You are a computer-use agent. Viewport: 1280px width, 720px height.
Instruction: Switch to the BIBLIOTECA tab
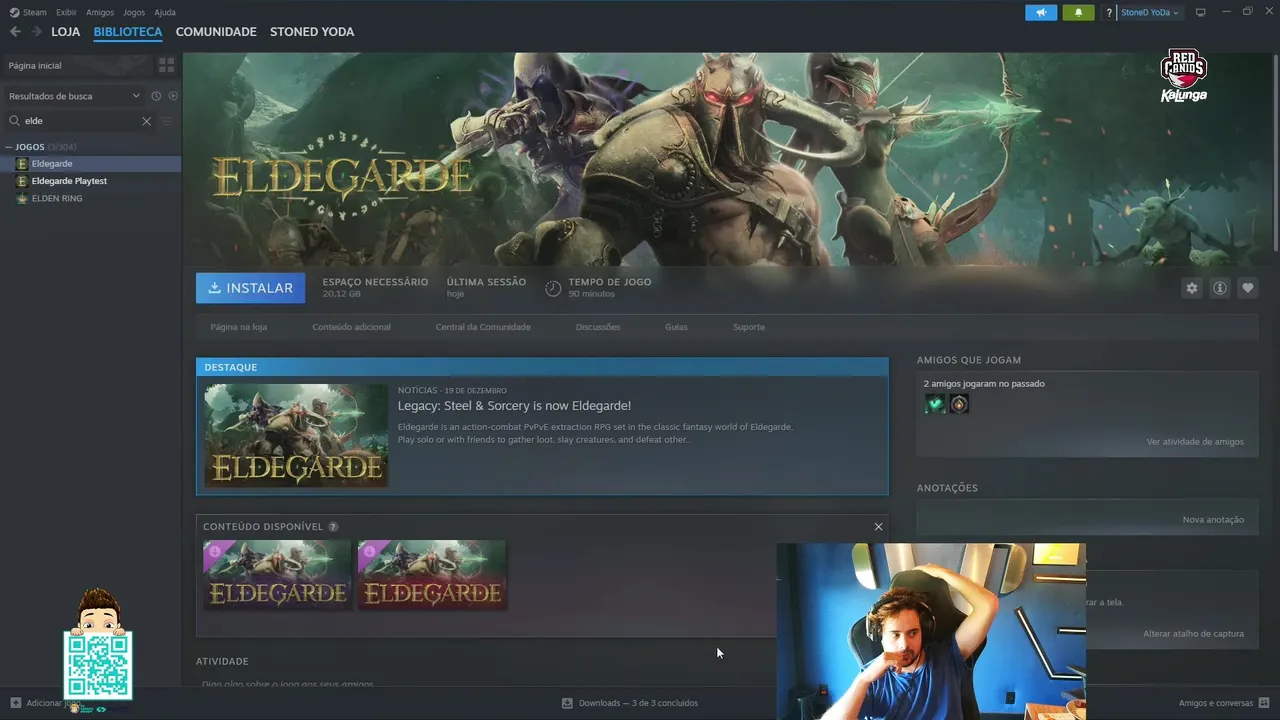128,32
